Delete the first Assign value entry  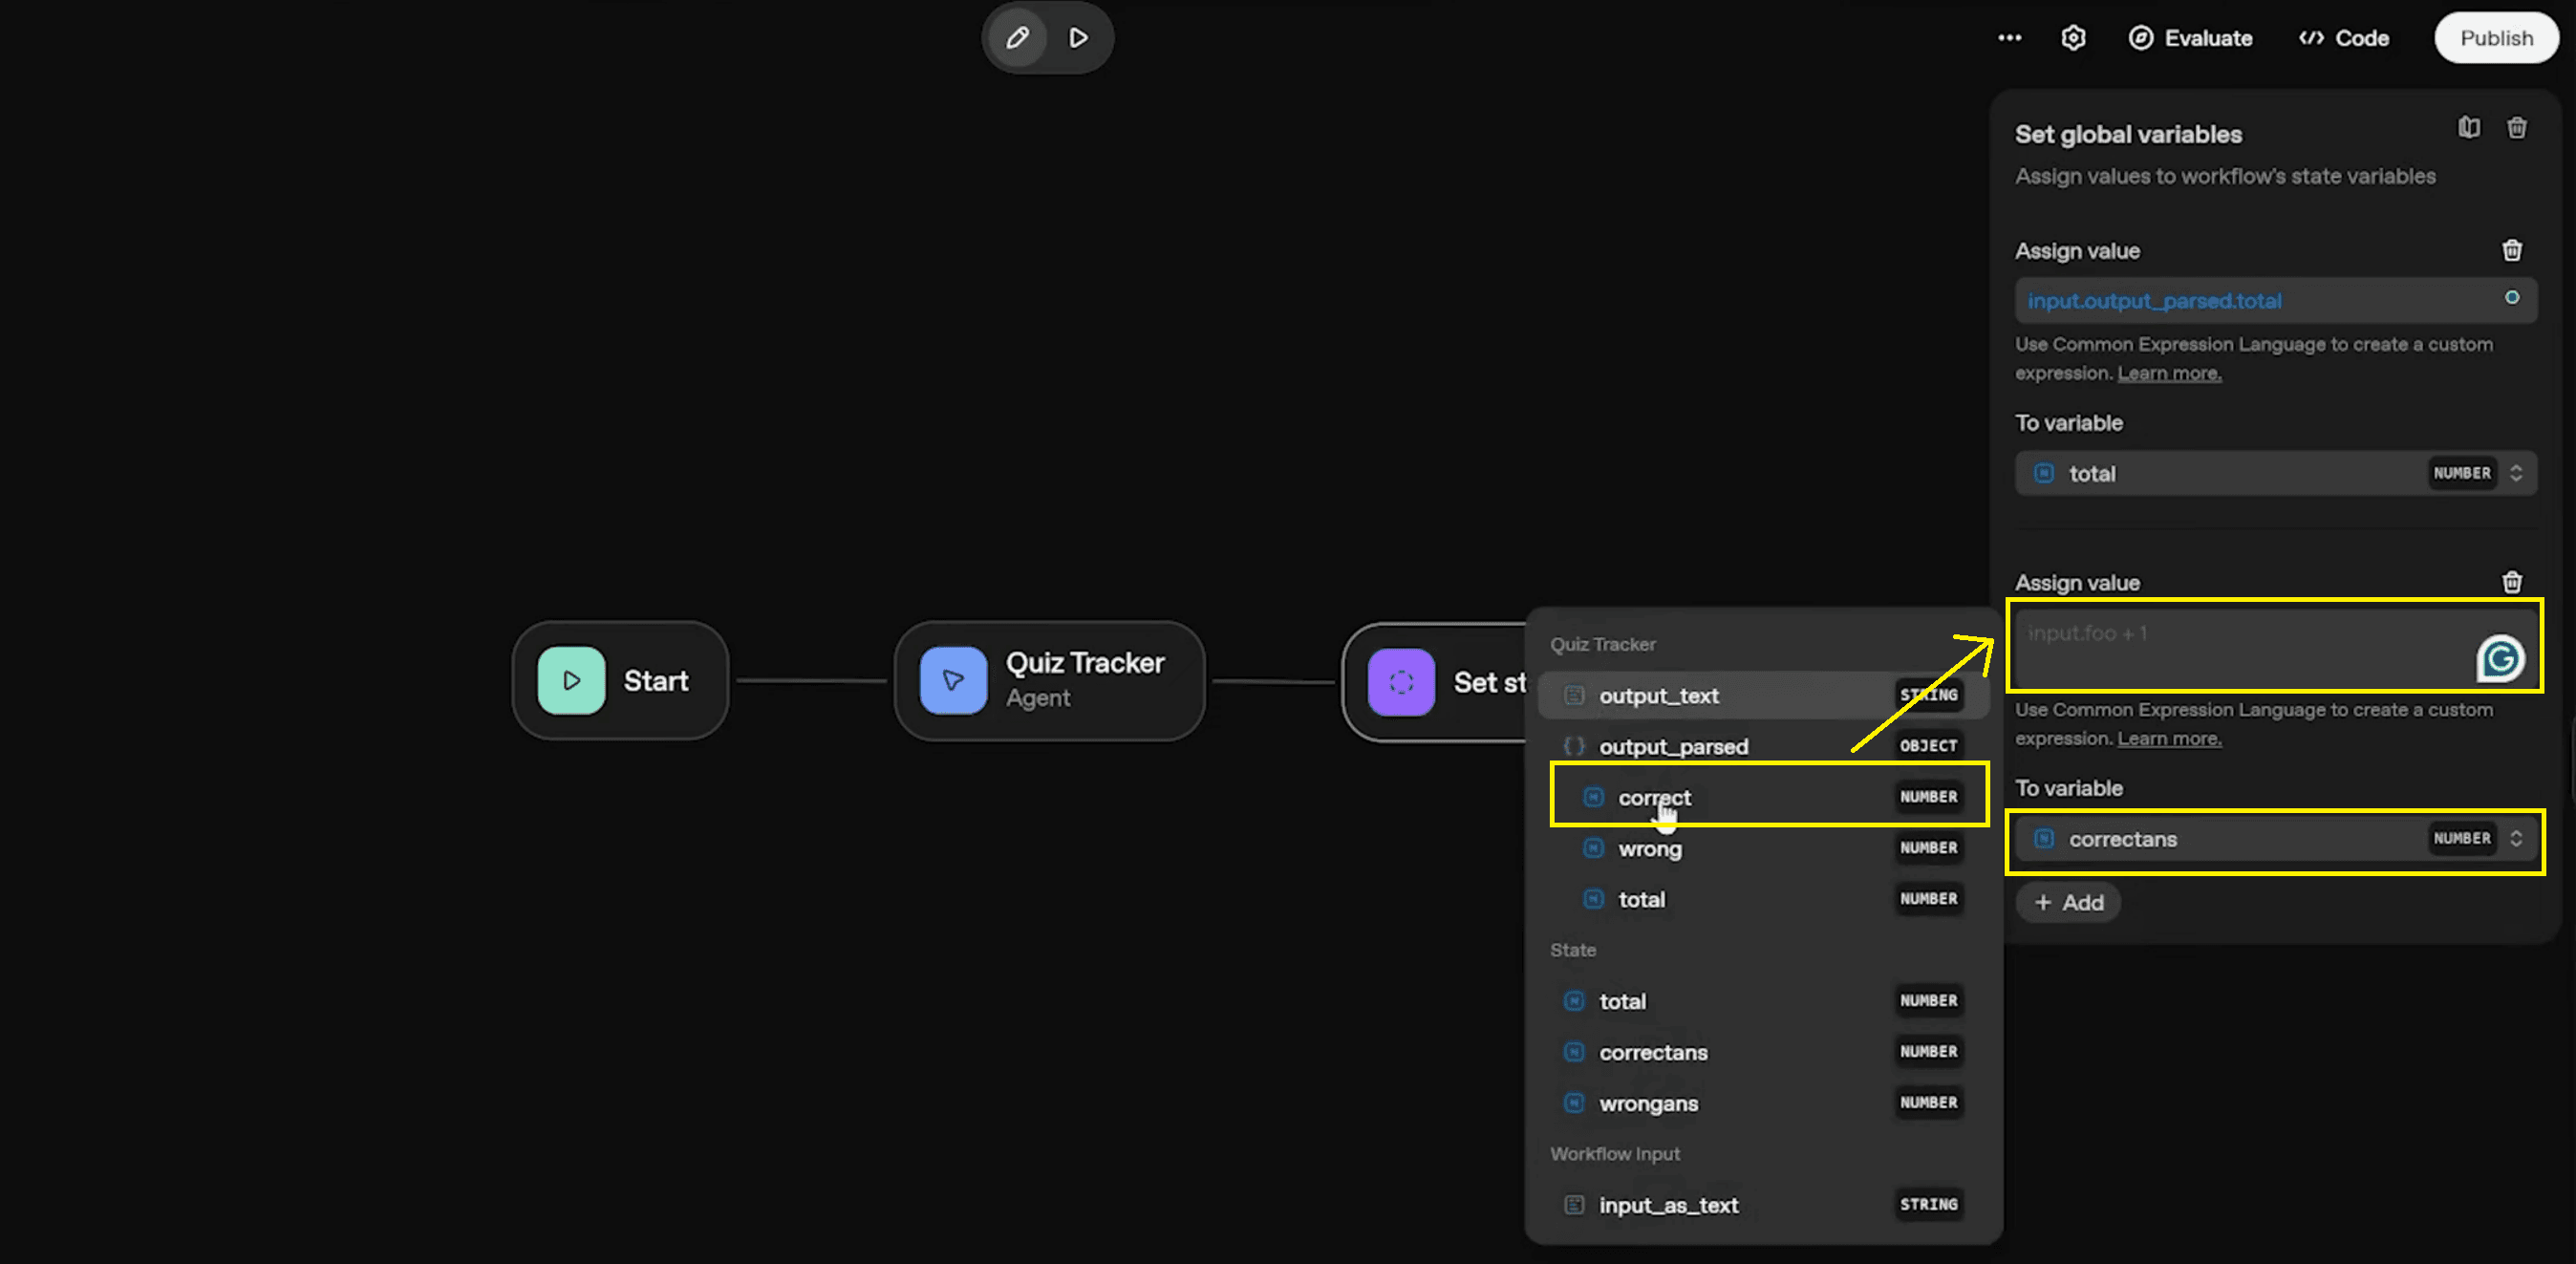point(2511,250)
